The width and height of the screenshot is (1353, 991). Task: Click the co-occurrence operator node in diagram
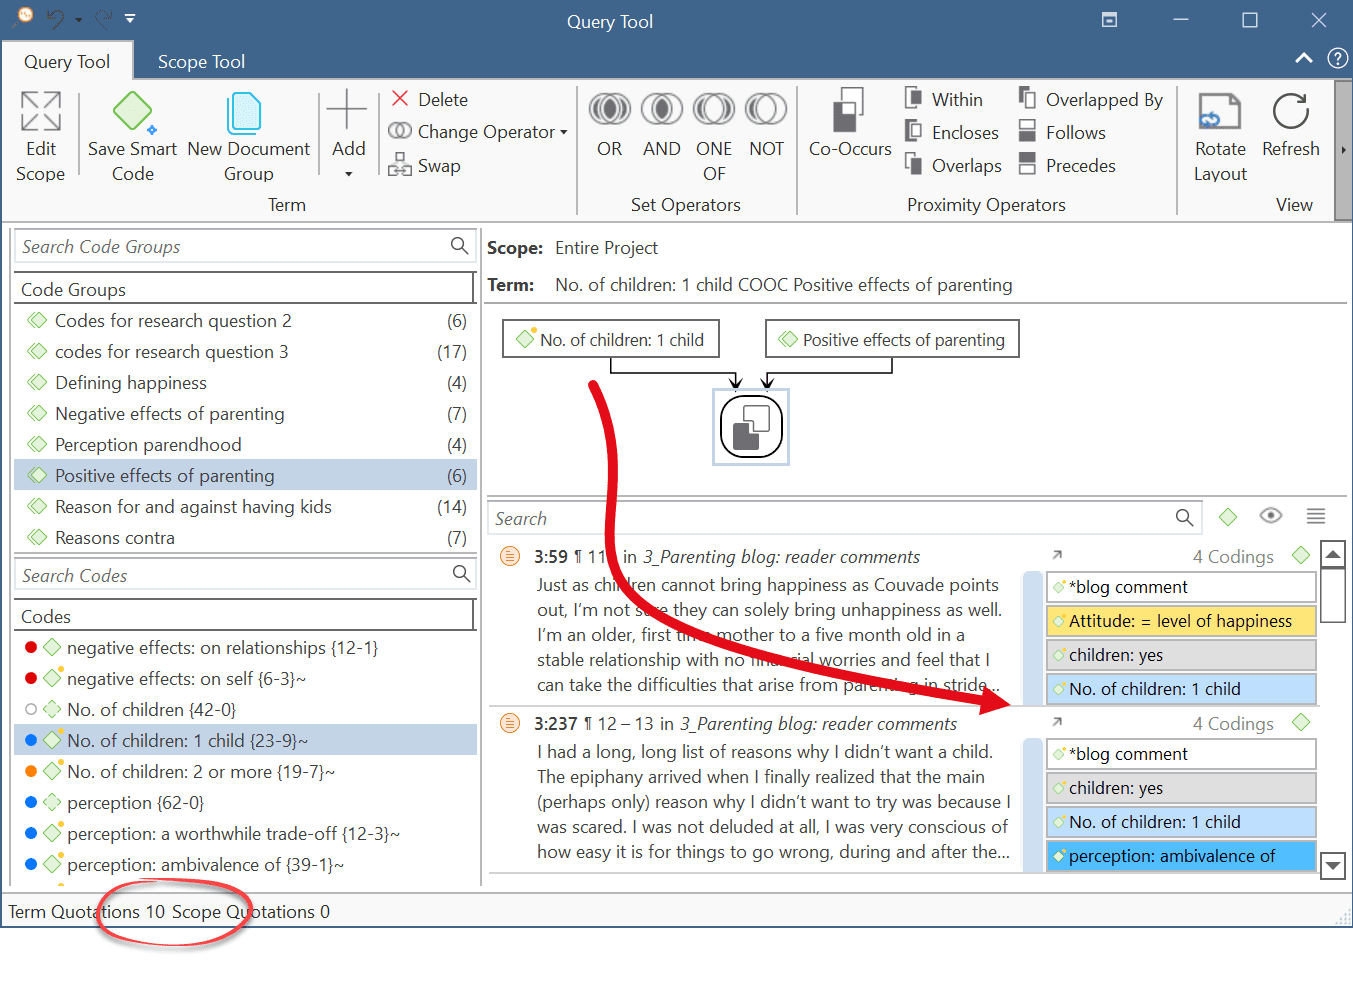(751, 427)
